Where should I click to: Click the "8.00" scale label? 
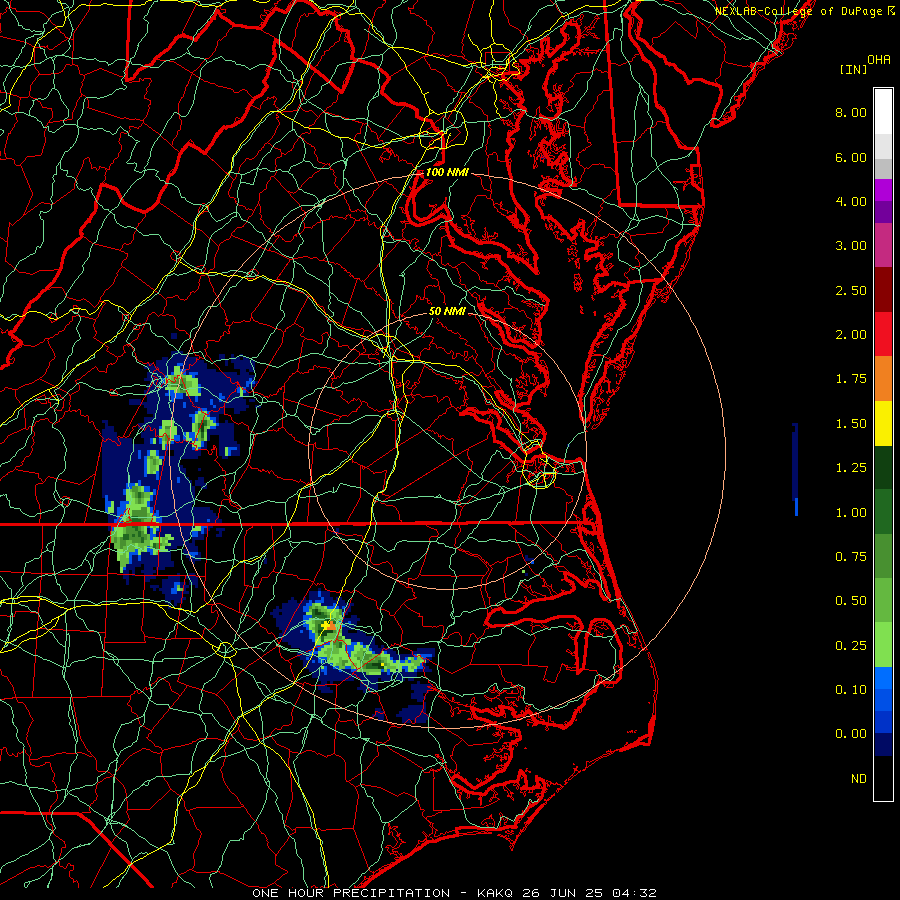point(851,112)
